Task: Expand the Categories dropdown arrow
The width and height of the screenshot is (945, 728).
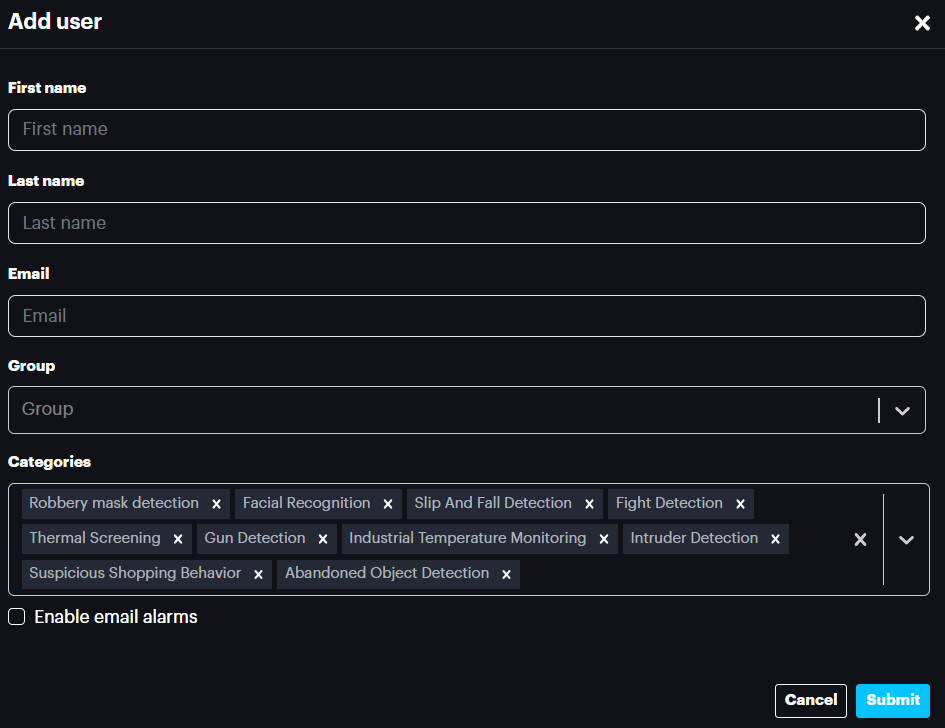Action: [906, 539]
